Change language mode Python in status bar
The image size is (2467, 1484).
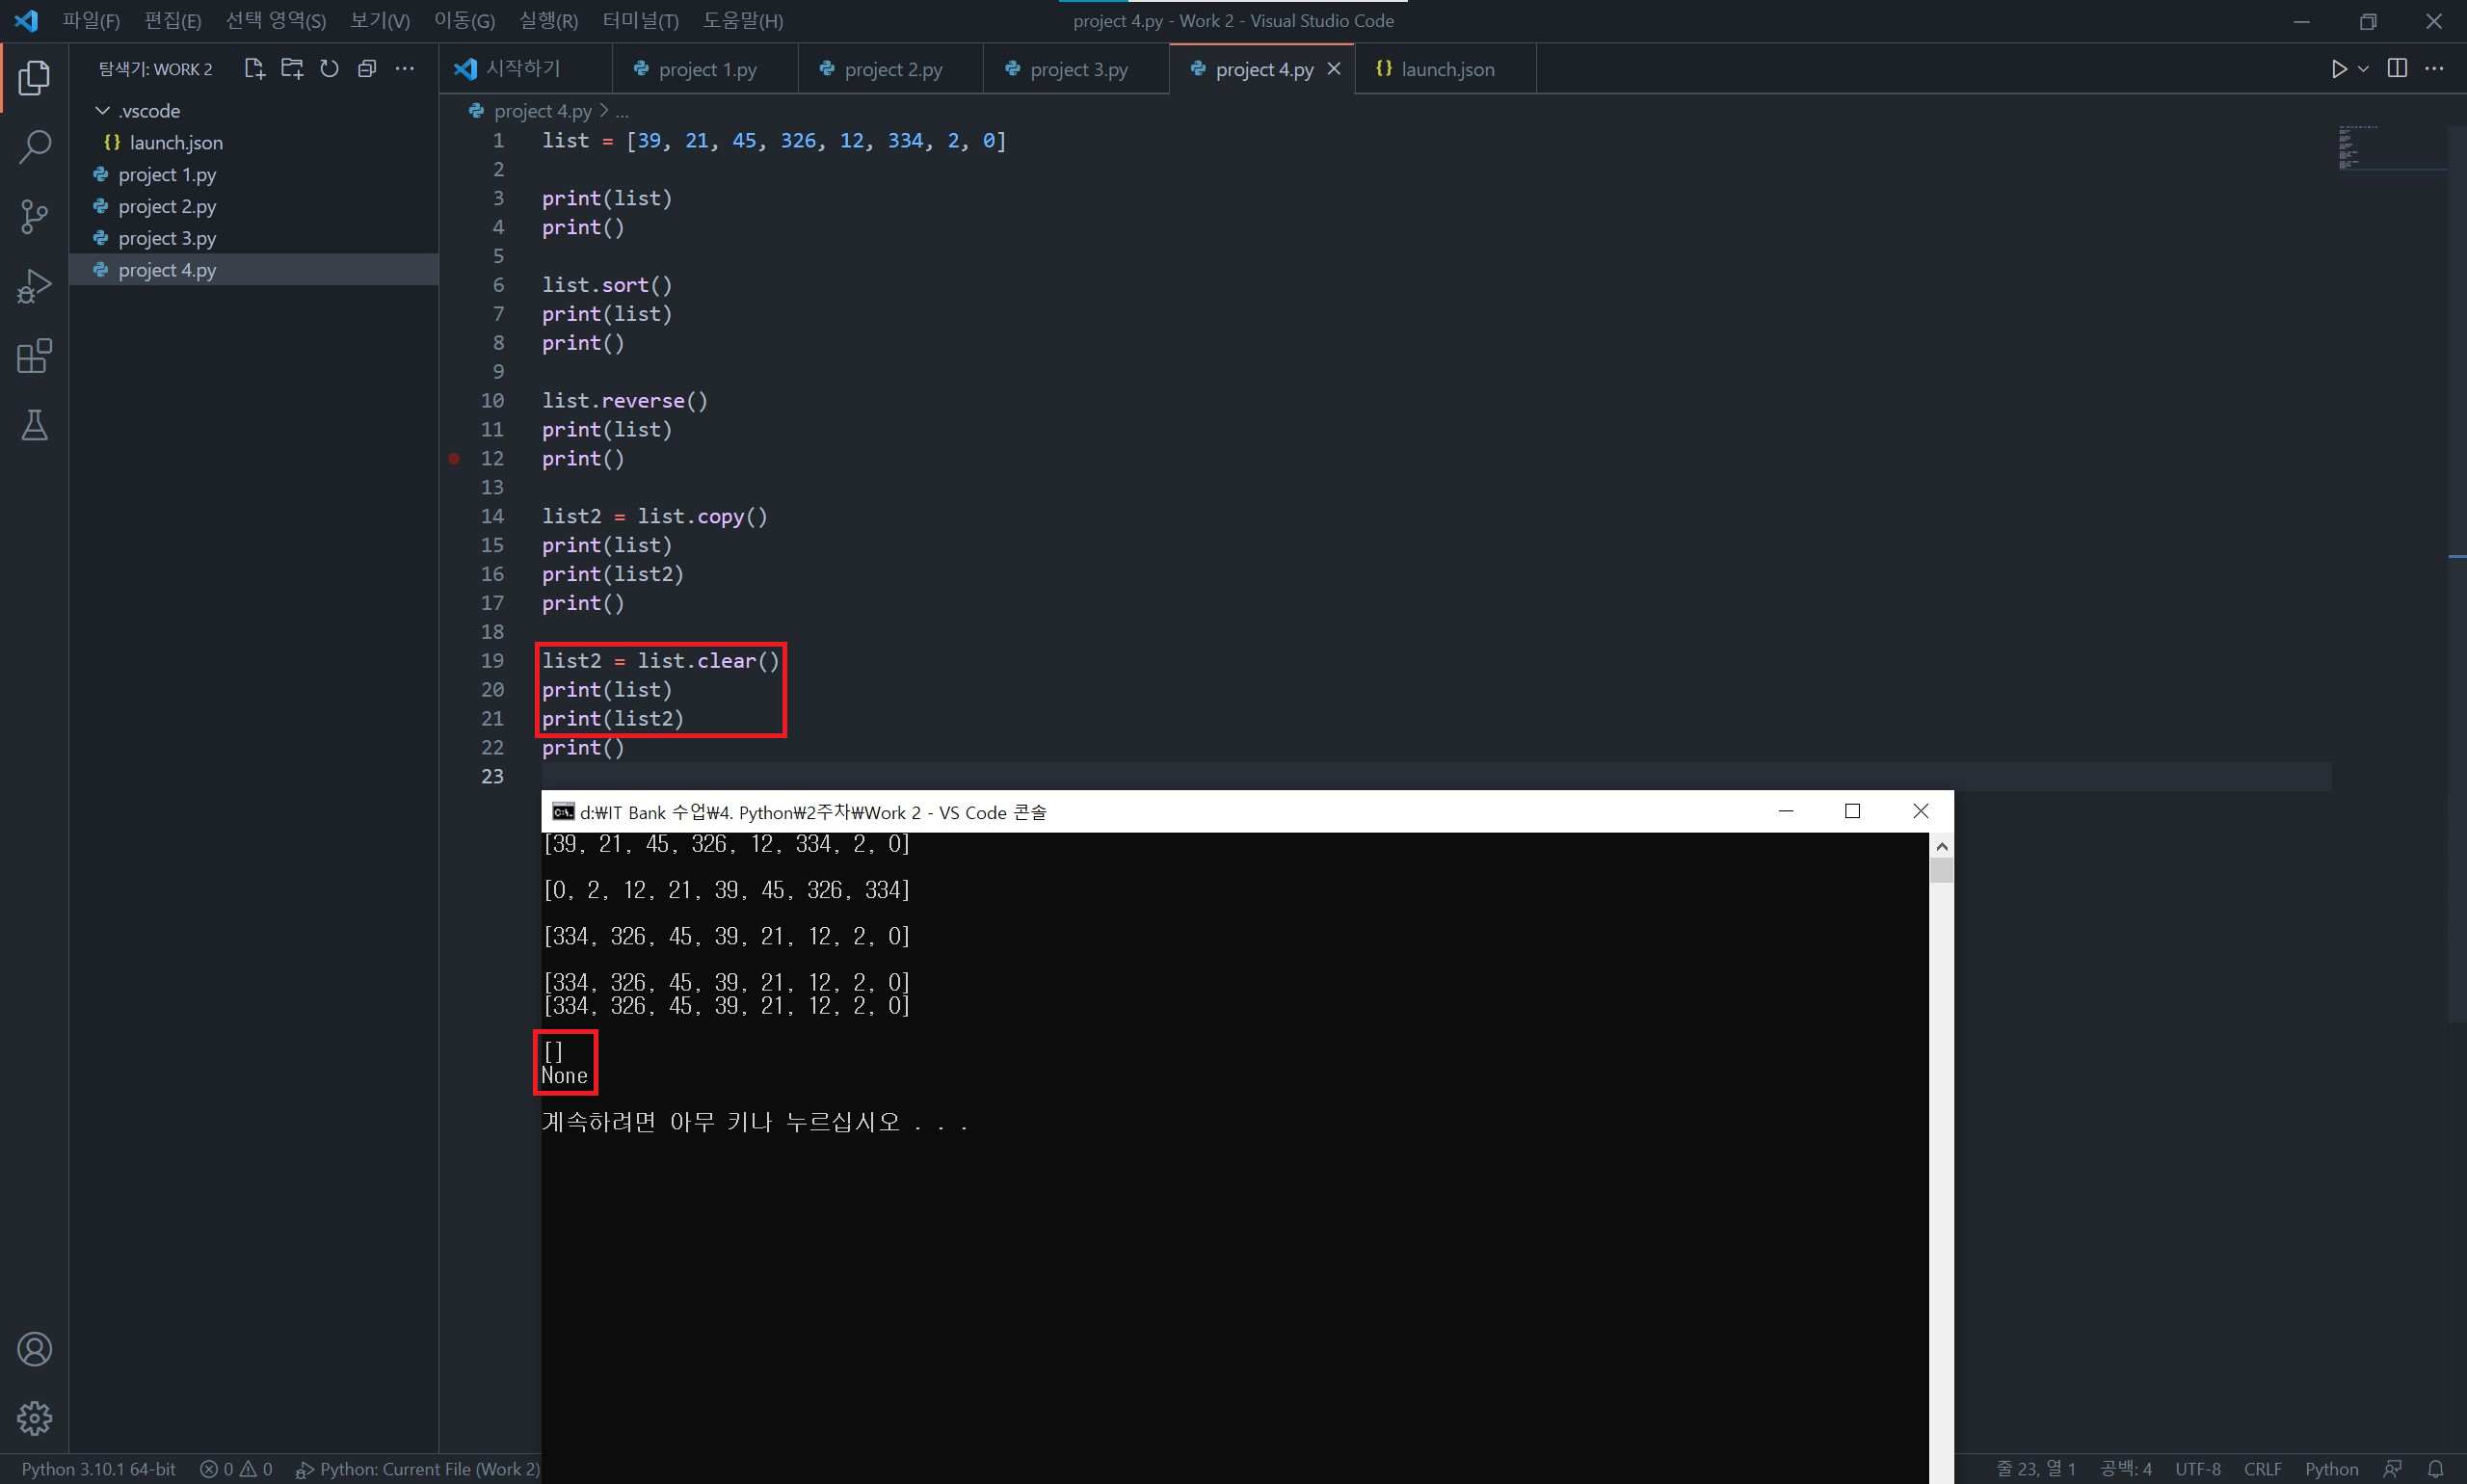coord(2330,1469)
